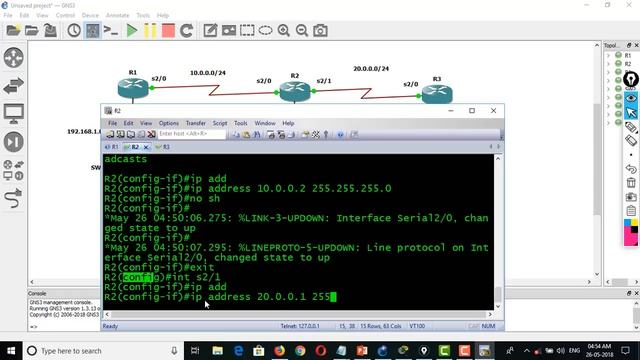640x360 pixels.
Task: Toggle the eye visibility tool in the overlay toolbar
Action: pyautogui.click(x=631, y=98)
